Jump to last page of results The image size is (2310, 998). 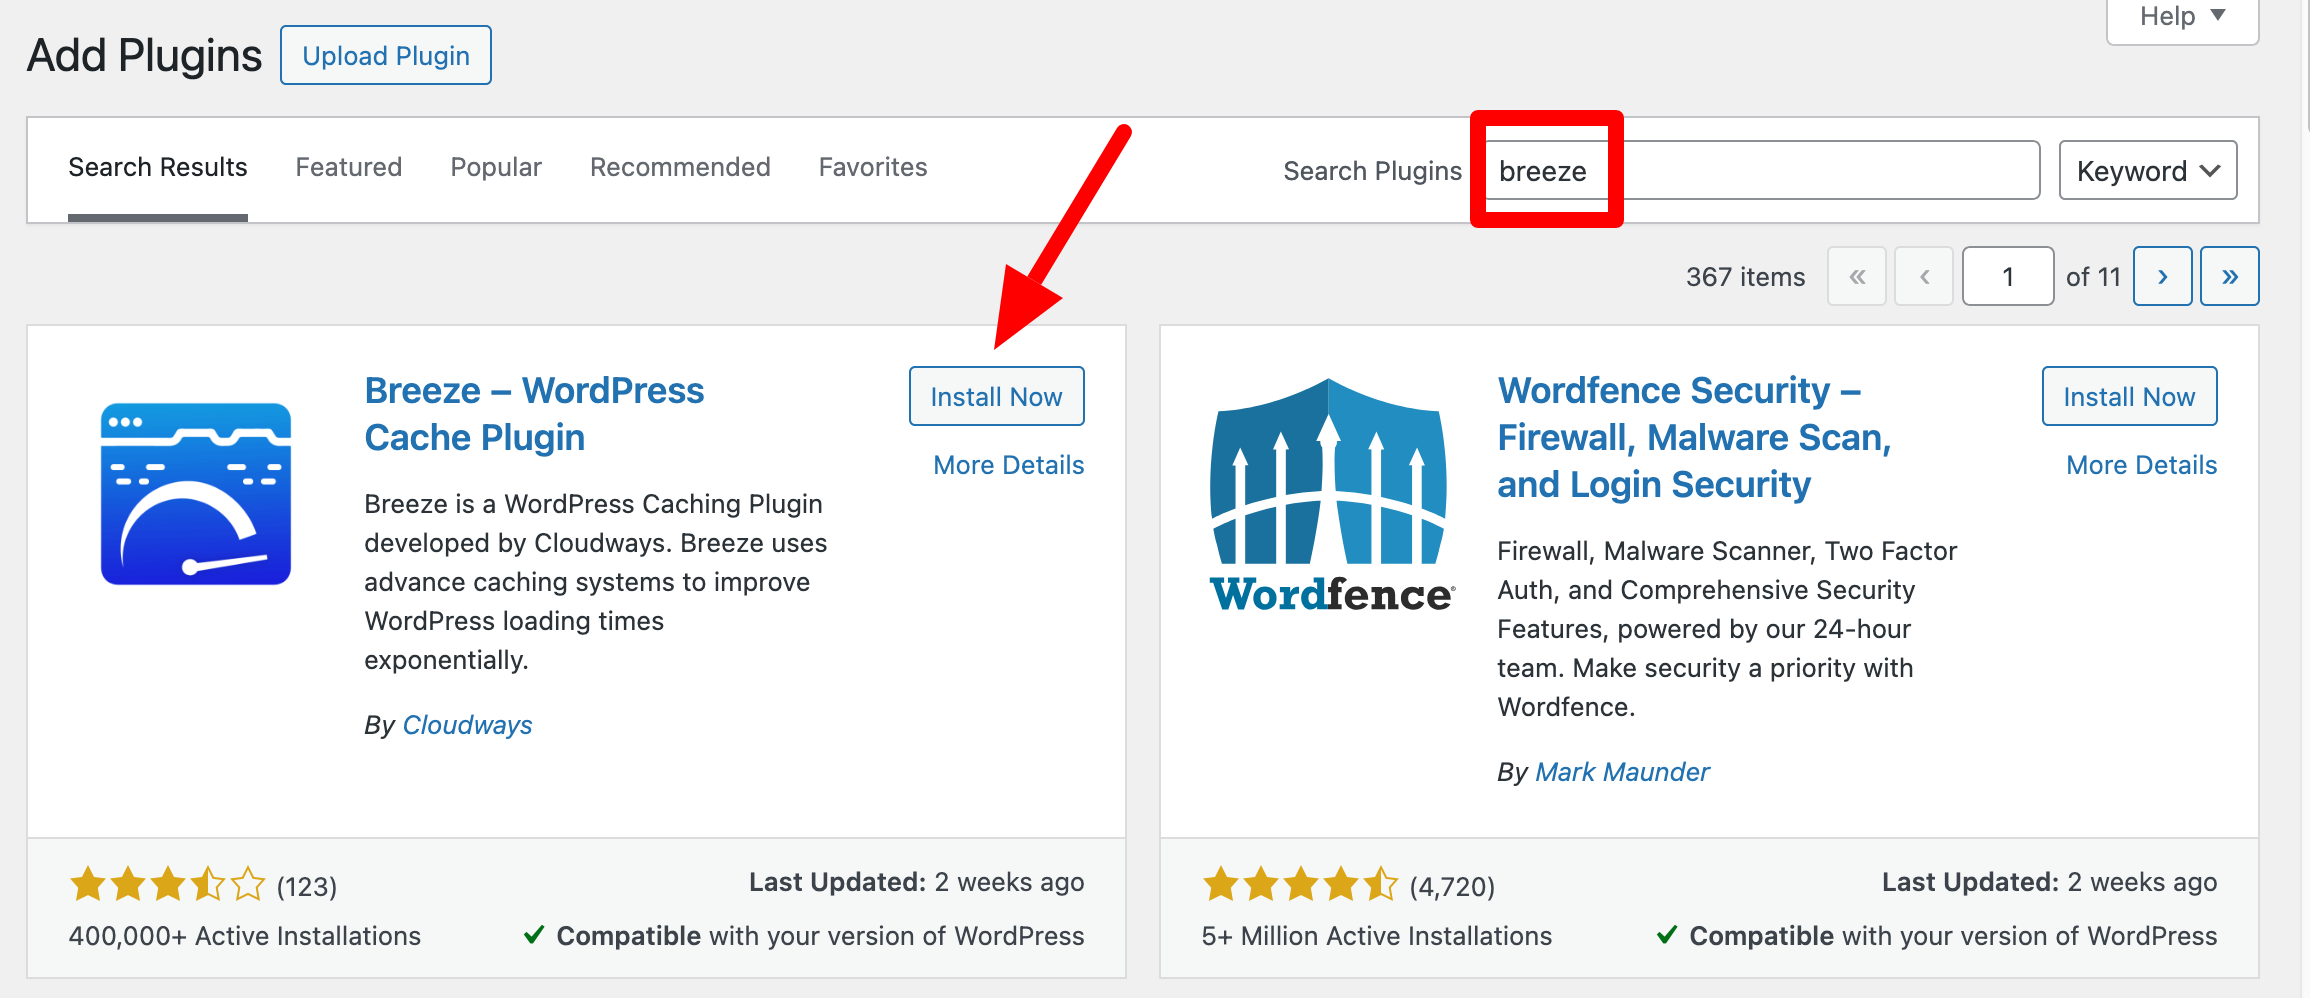pos(2229,276)
